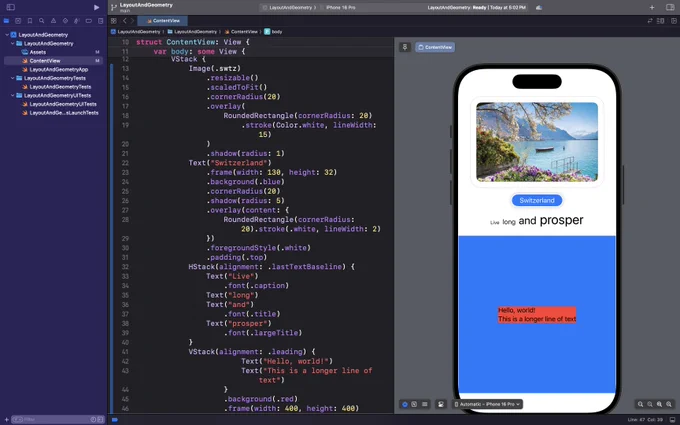This screenshot has height=425, width=680.
Task: Collapse the LayoutAndGeometry folder group chevron
Action: 13,43
